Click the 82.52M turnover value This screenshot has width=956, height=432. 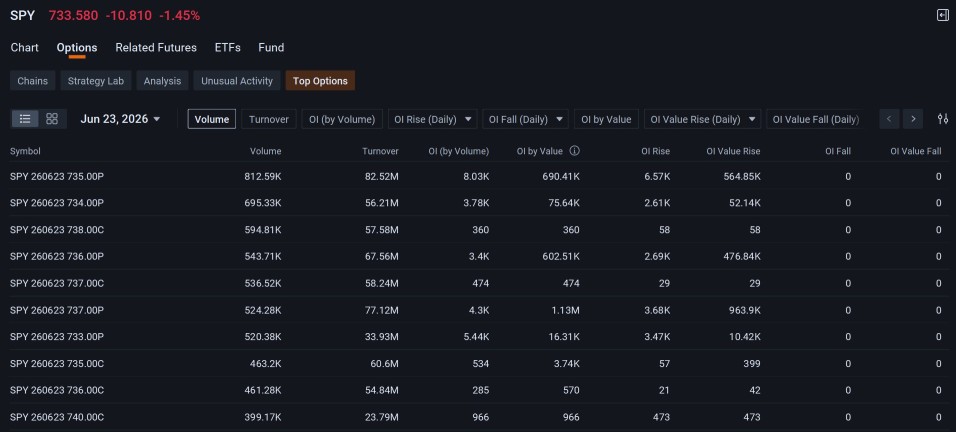[380, 177]
